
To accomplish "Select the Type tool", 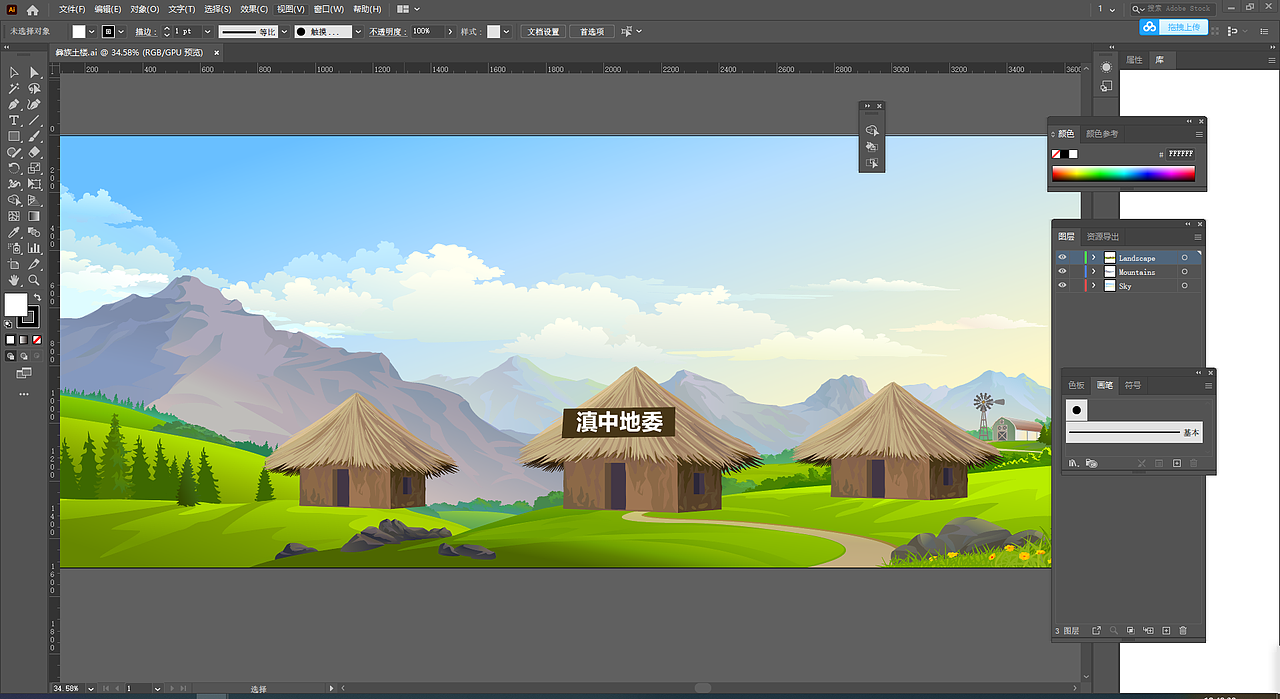I will point(14,120).
